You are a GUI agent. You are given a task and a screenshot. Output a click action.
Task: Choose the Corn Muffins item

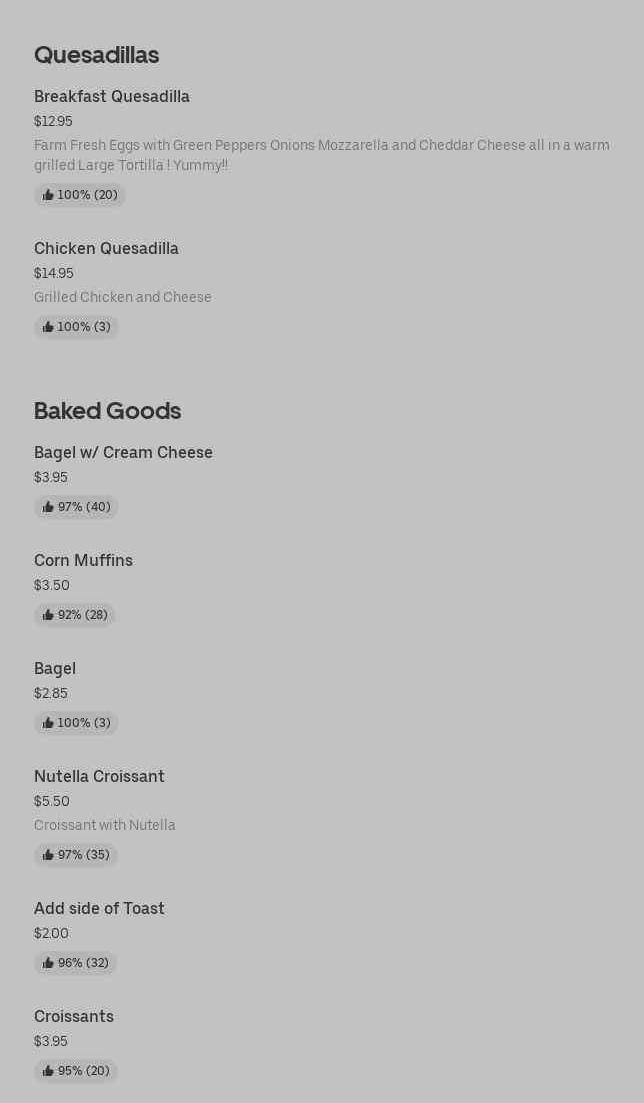tap(83, 561)
